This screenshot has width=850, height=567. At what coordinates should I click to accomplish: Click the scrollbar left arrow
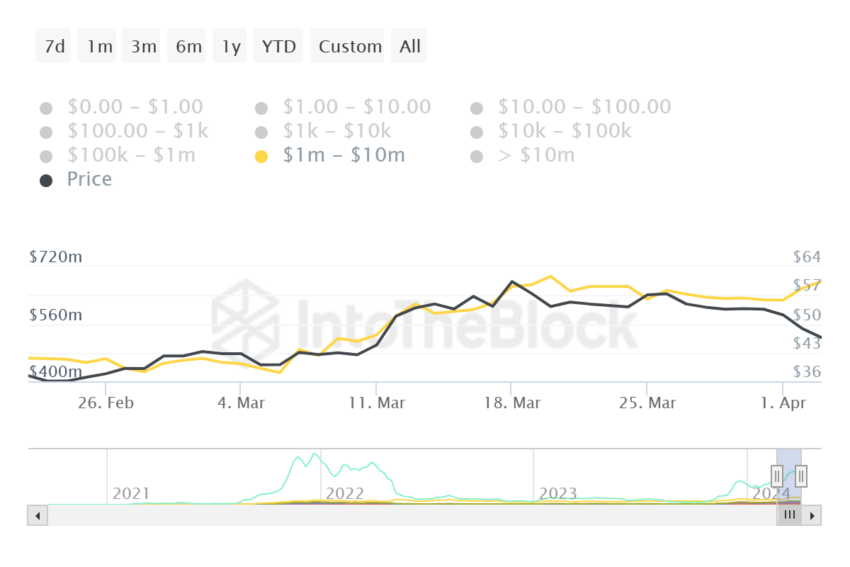tap(38, 516)
